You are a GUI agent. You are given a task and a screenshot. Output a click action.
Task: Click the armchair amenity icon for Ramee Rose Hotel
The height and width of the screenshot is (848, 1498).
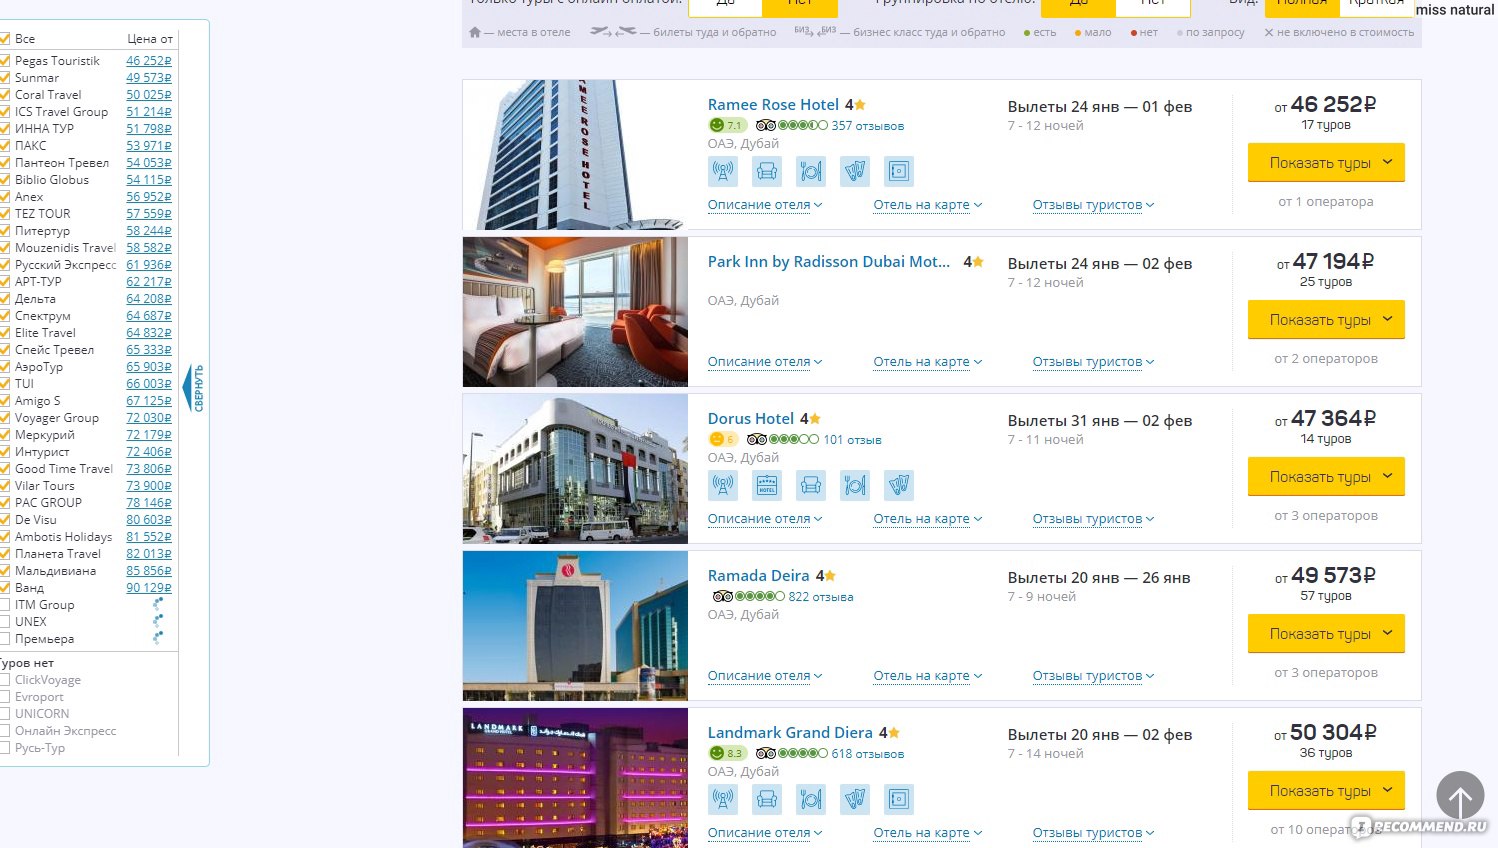pos(767,171)
